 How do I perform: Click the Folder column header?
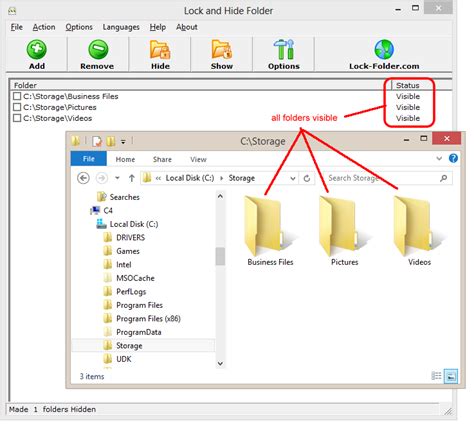[200, 85]
